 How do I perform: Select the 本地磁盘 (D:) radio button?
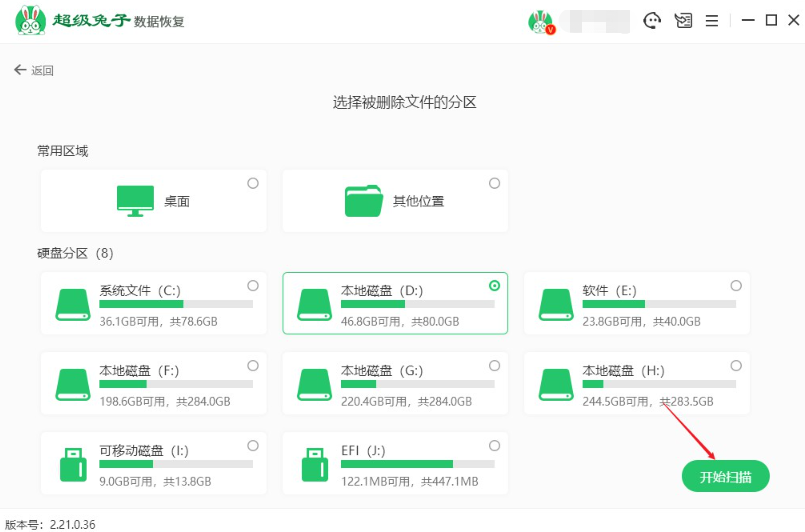point(494,286)
